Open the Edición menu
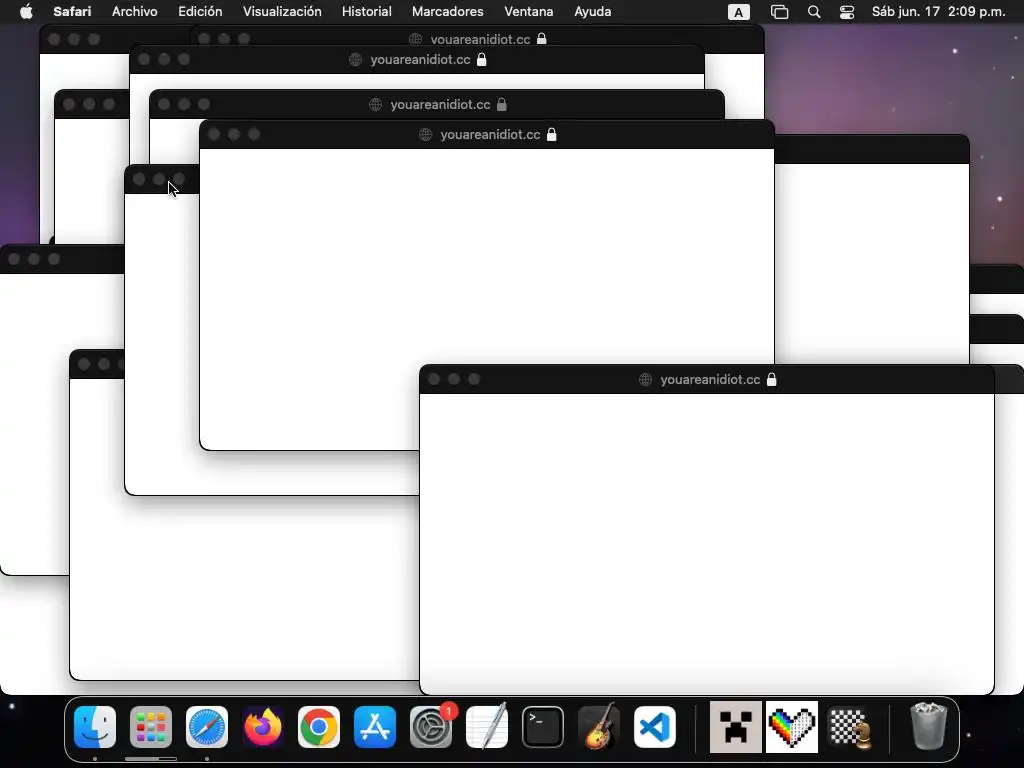 coord(200,11)
